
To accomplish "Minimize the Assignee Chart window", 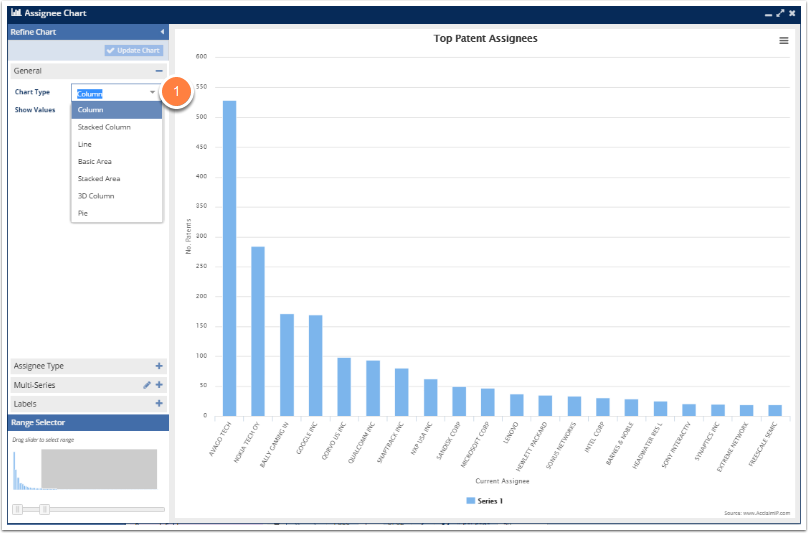I will (x=768, y=14).
